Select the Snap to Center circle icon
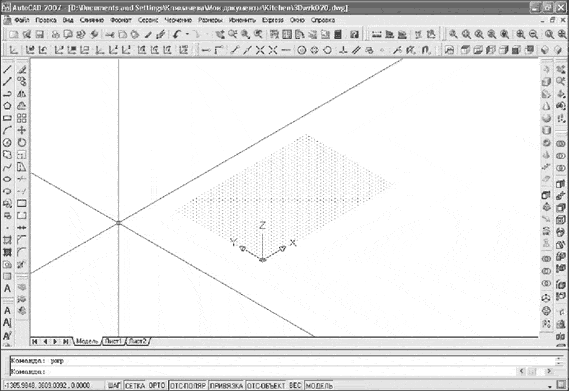This screenshot has width=569, height=391. (302, 50)
